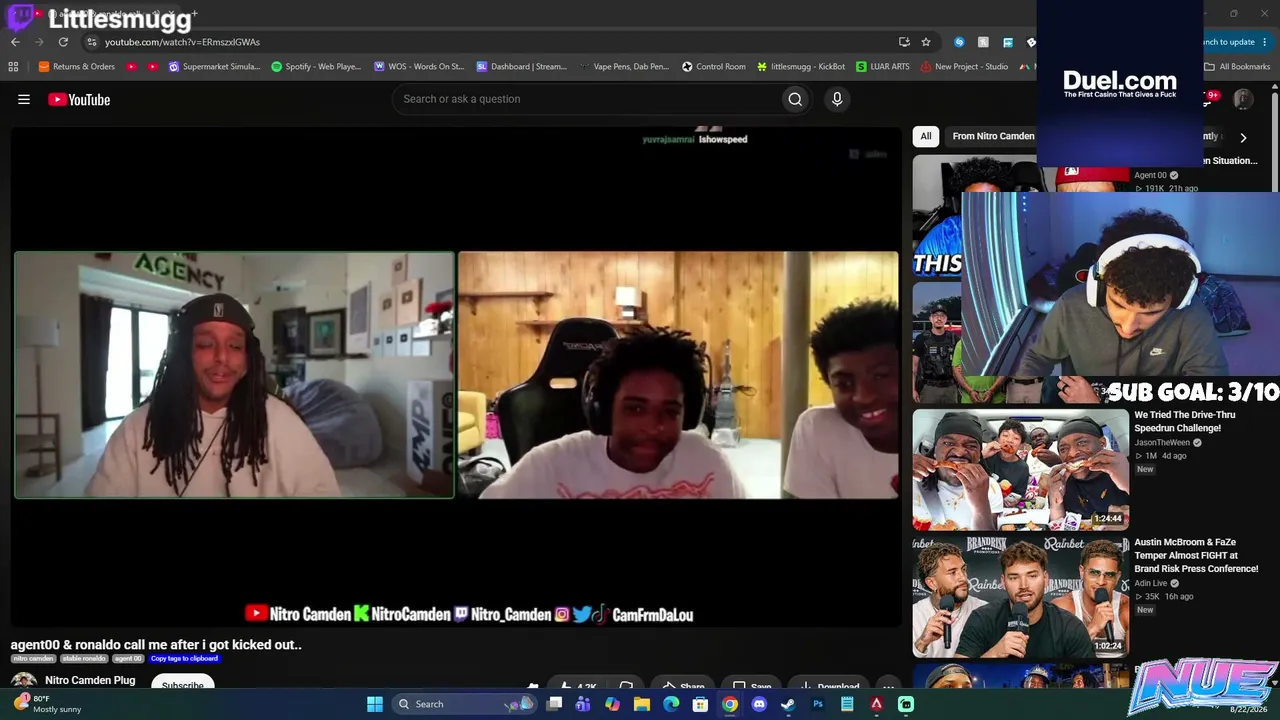Image resolution: width=1280 pixels, height=720 pixels.
Task: Open the Chrome apps grid shortcut
Action: tap(13, 67)
